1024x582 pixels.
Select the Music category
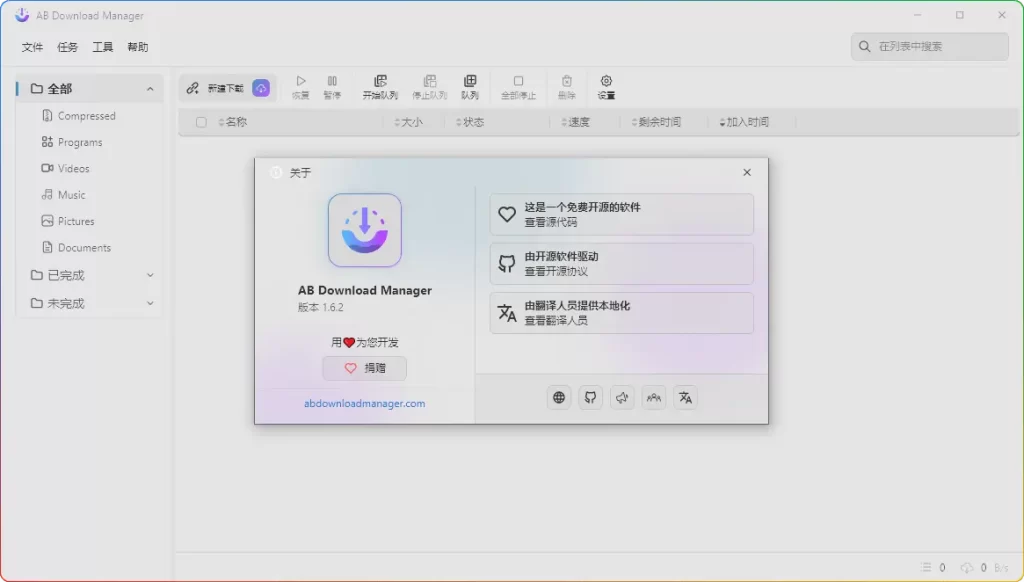[x=88, y=195]
